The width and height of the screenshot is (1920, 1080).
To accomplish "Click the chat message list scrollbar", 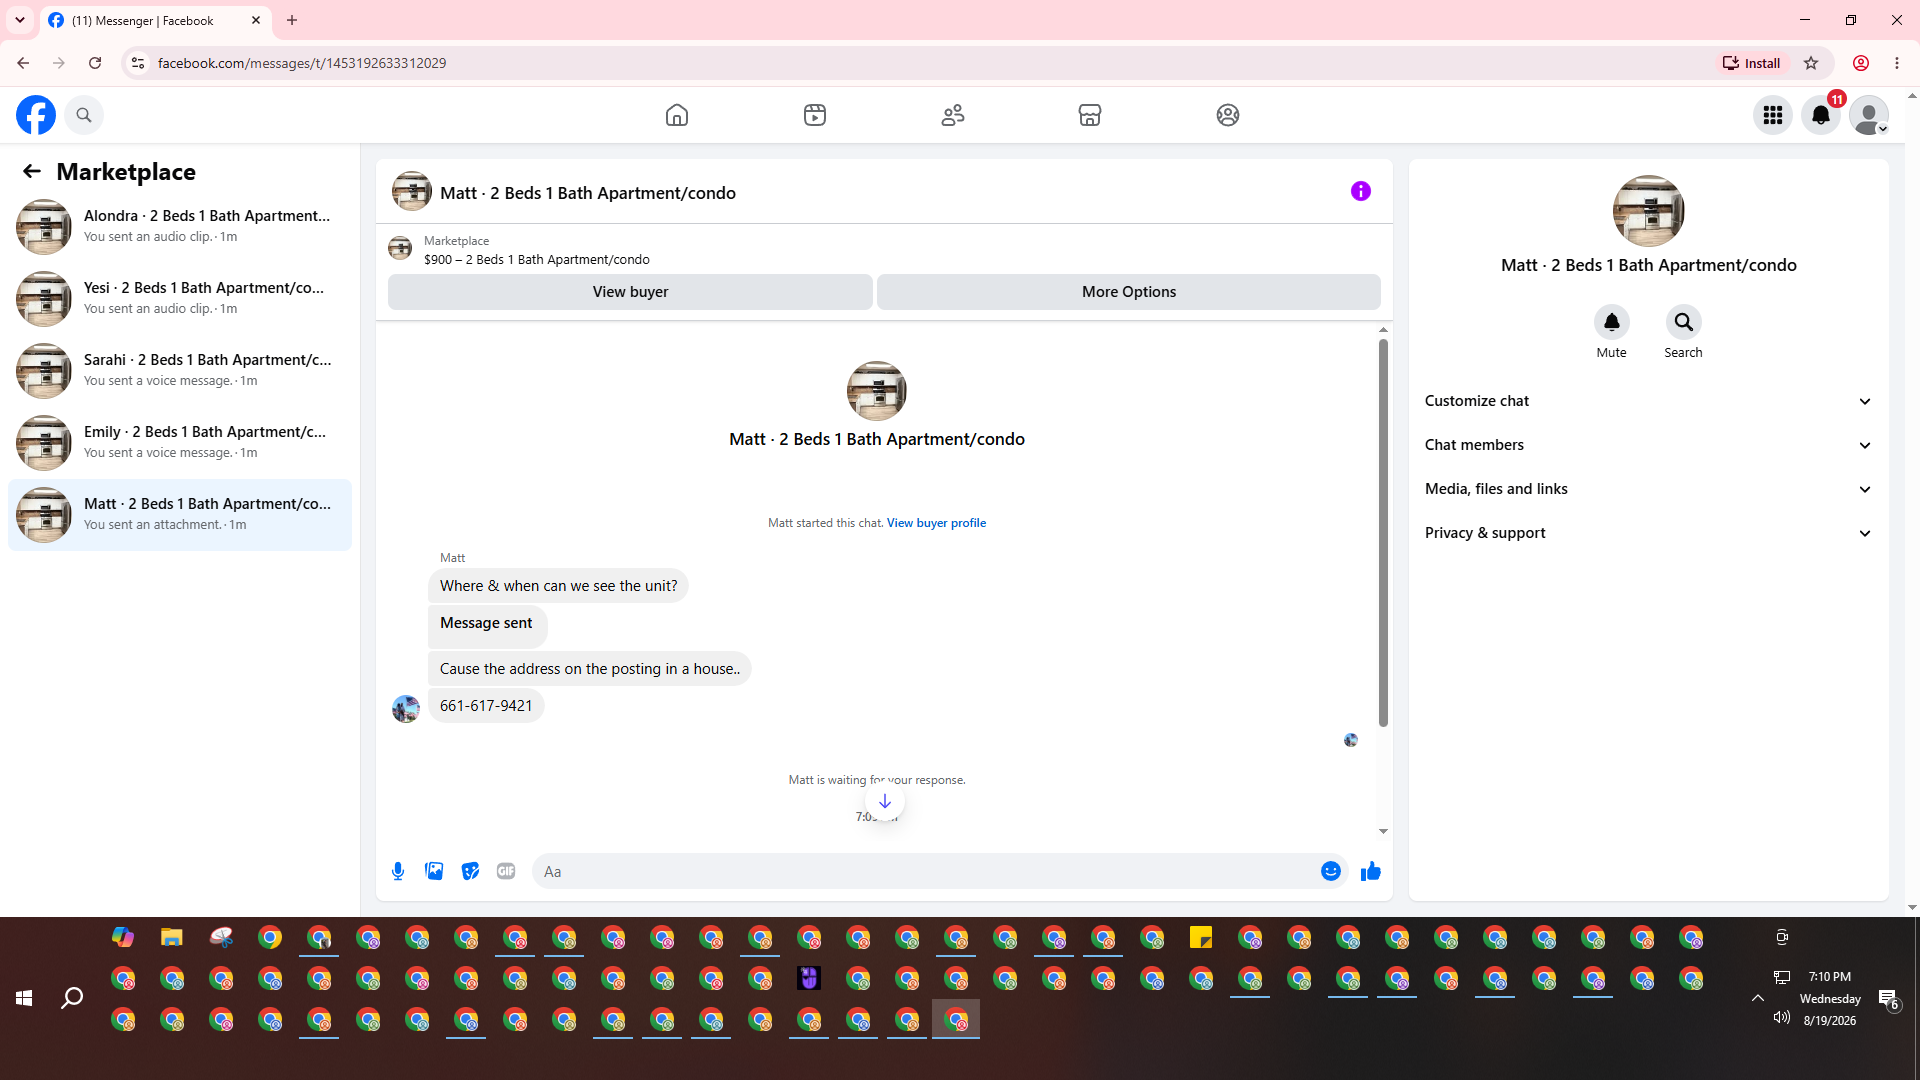I will [x=1383, y=532].
